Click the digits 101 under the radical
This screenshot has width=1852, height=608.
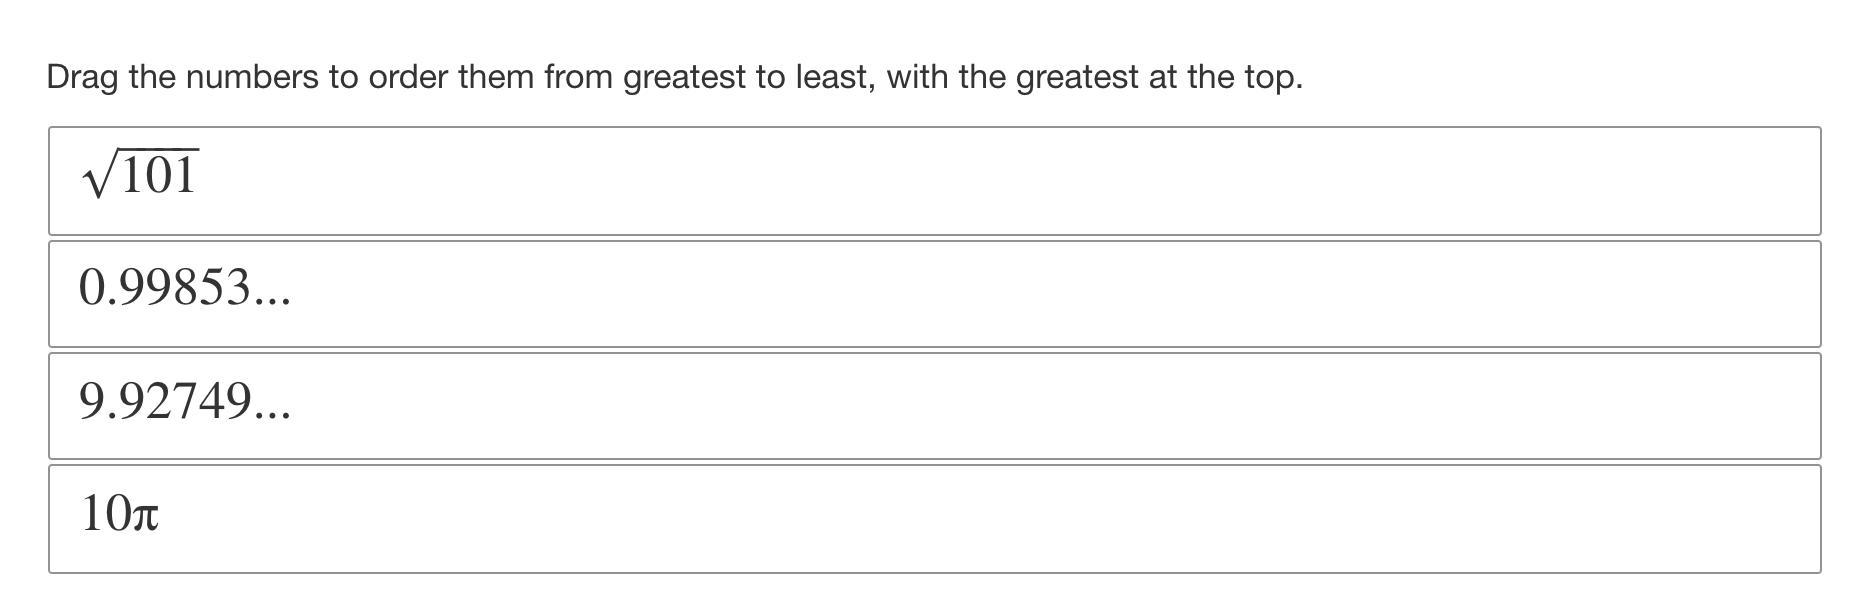tap(159, 176)
